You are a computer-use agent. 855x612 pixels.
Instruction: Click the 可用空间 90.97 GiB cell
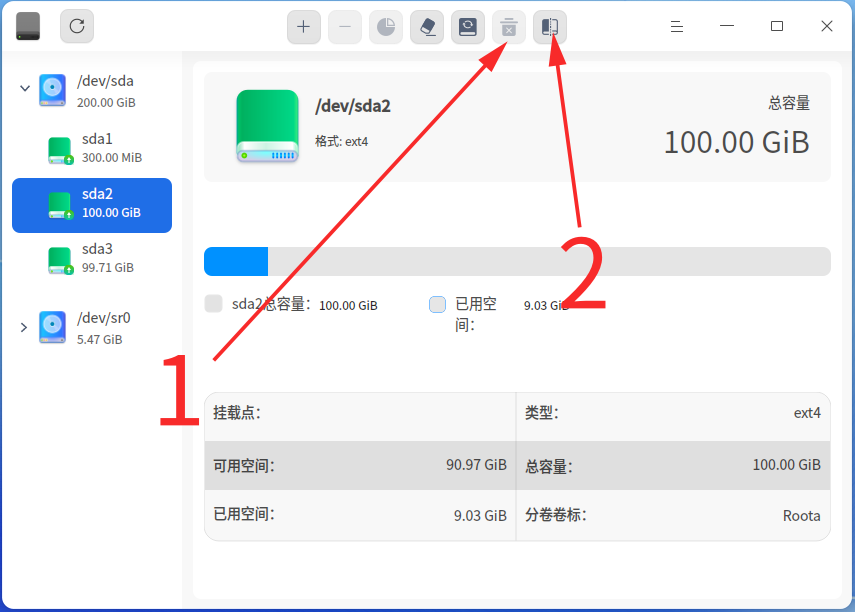360,465
